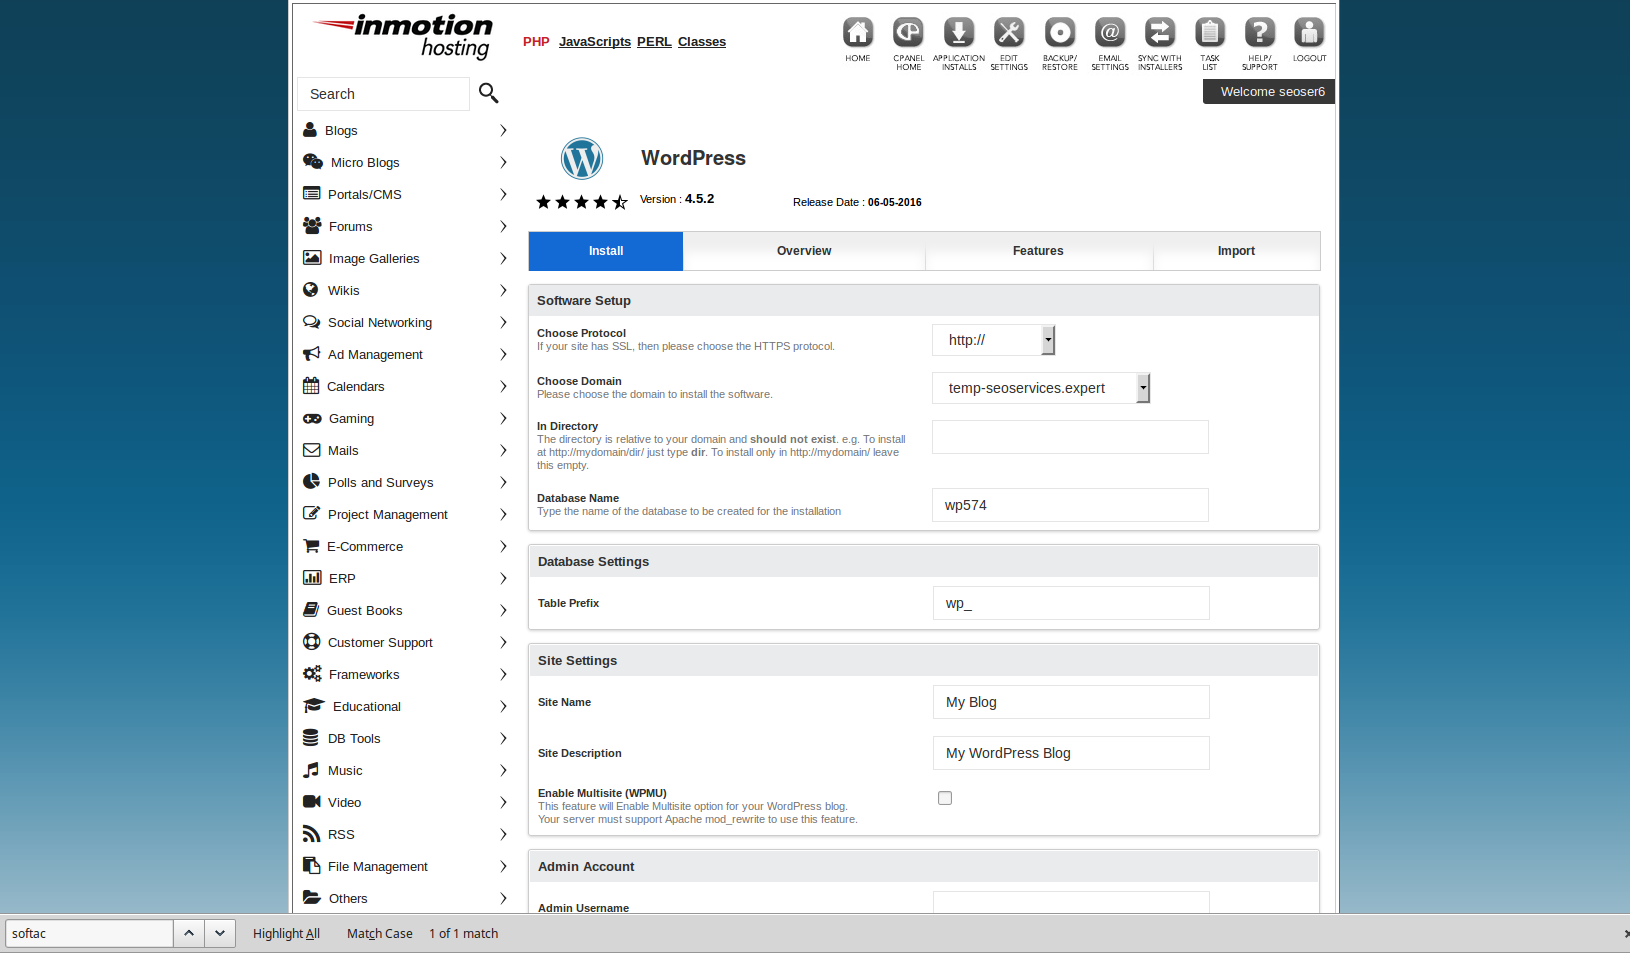Click the Backup/Restore icon
This screenshot has height=953, width=1630.
(1059, 34)
